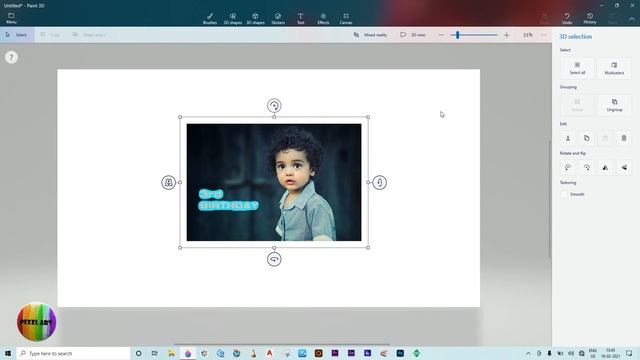Flip selection horizontally
This screenshot has width=640, height=360.
click(x=605, y=168)
